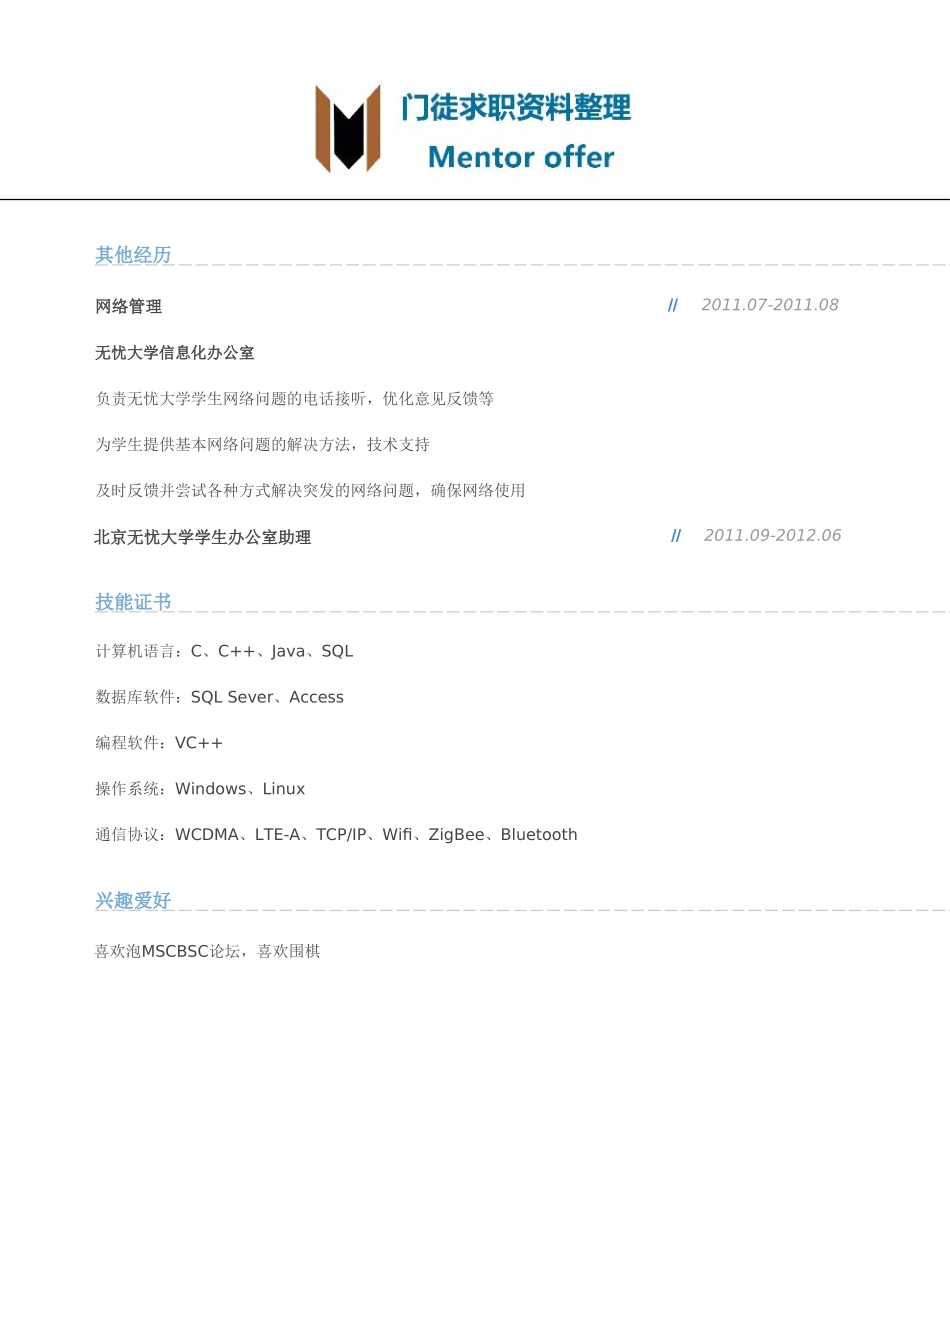The width and height of the screenshot is (950, 1344).
Task: Select the 计算机语言 skills line
Action: [224, 650]
